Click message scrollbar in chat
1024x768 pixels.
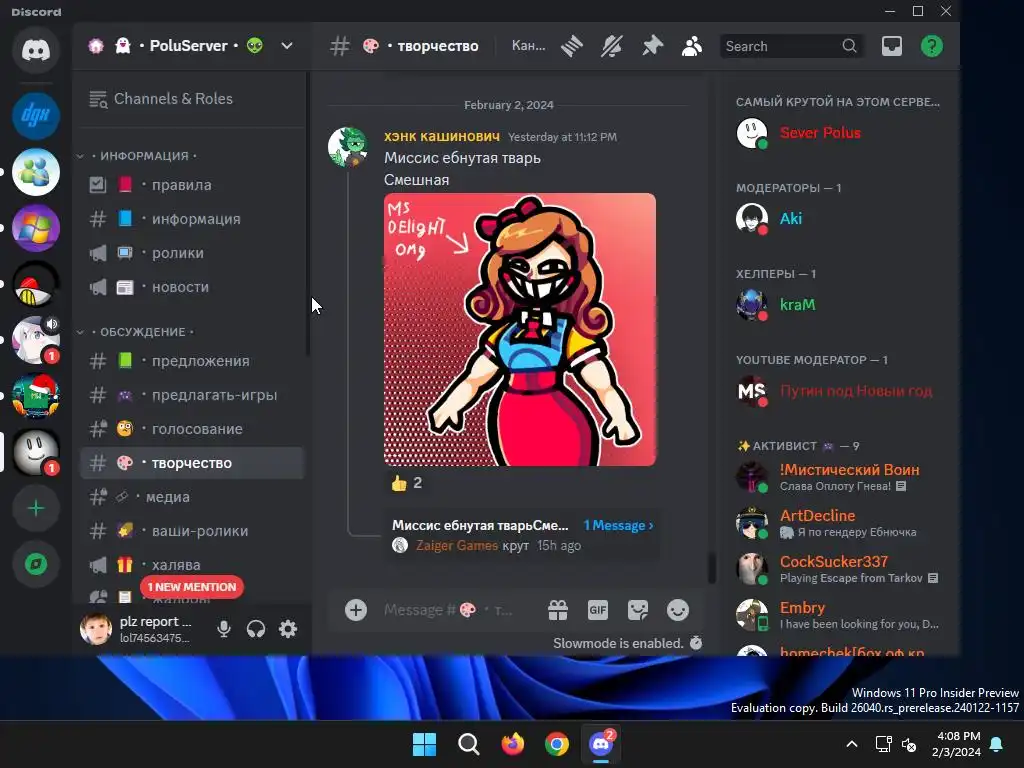tap(712, 567)
